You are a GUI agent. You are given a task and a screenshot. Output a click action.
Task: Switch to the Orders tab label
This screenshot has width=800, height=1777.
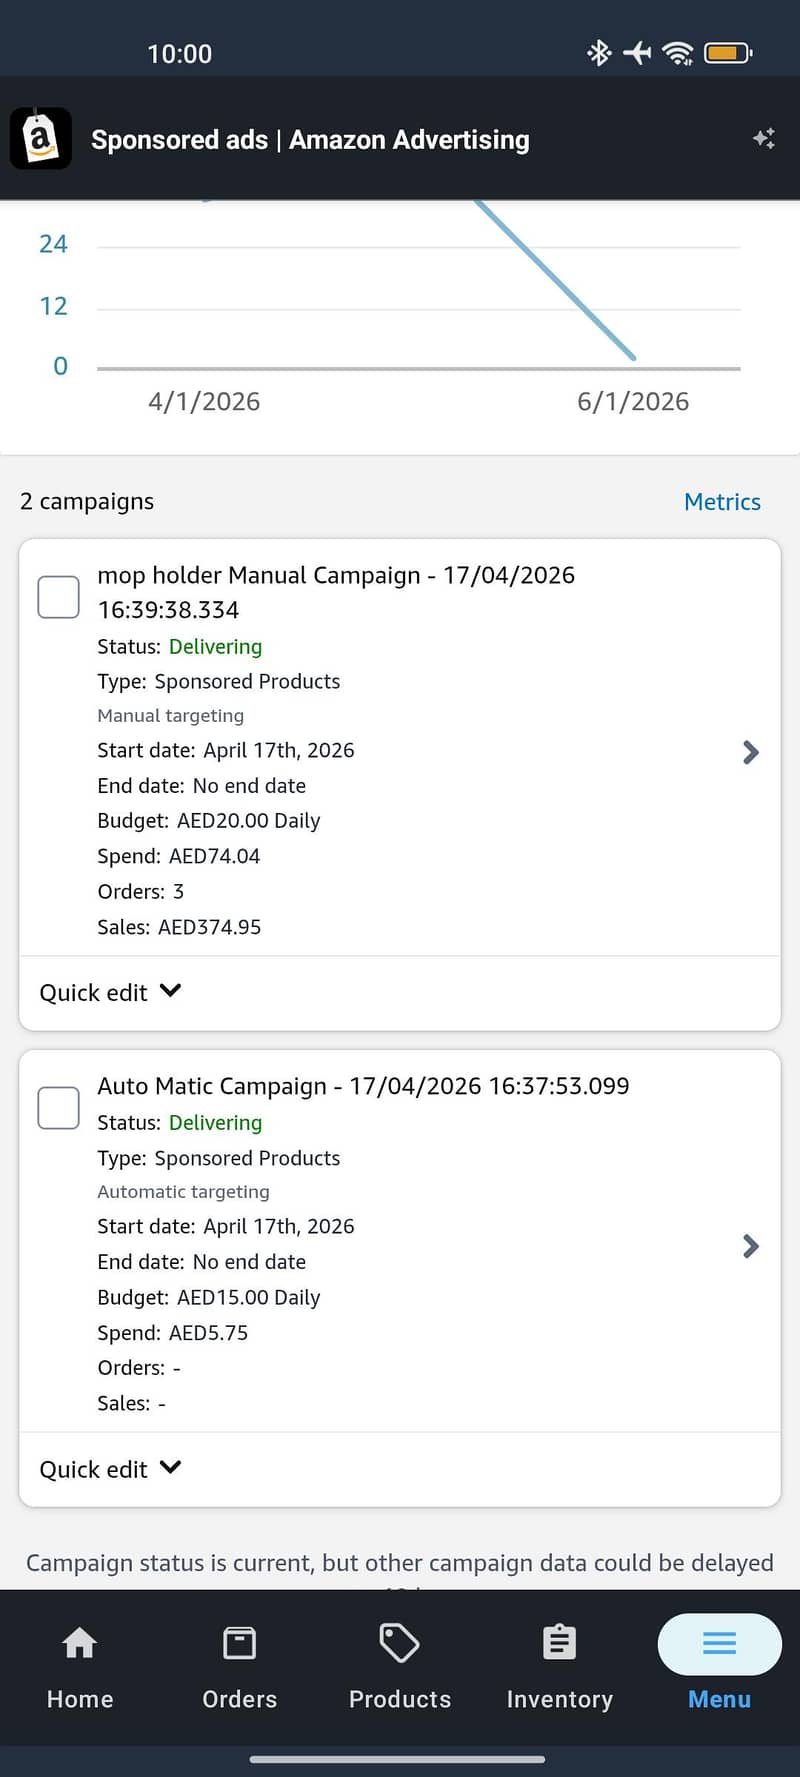(x=240, y=1699)
